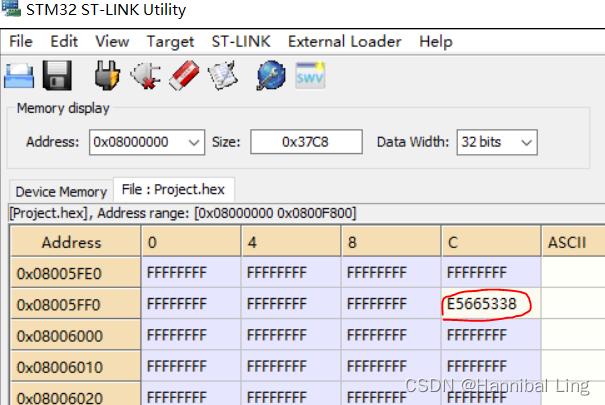Open the External Loader menu

click(x=345, y=41)
